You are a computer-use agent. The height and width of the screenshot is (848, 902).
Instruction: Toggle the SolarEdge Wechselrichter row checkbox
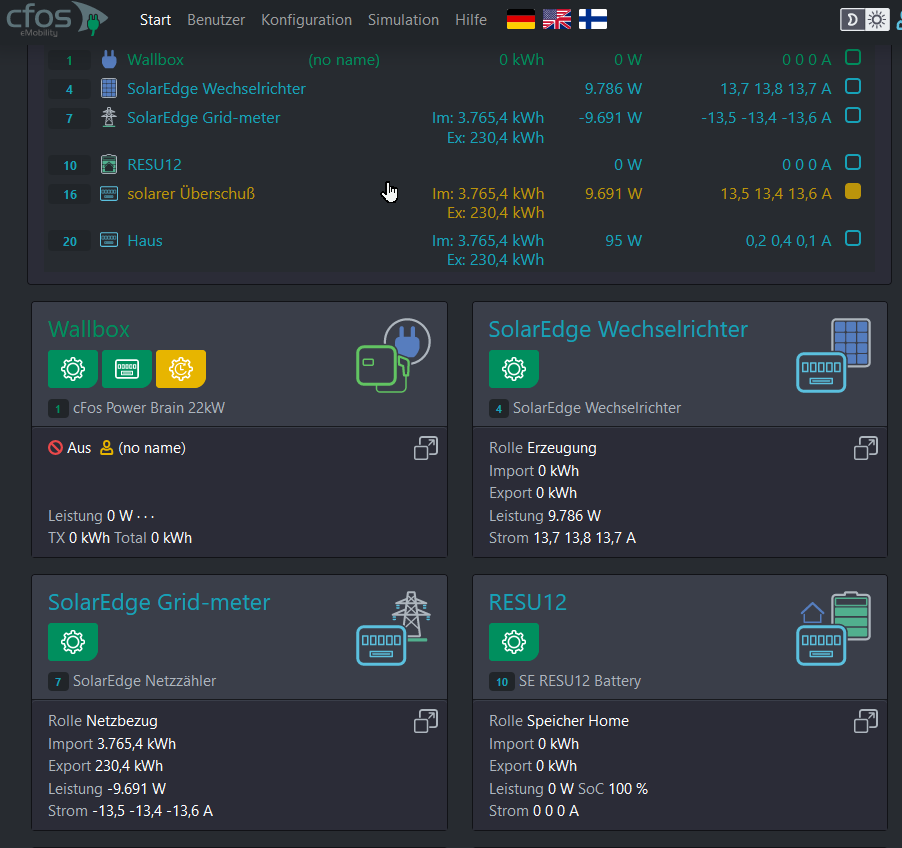(853, 86)
